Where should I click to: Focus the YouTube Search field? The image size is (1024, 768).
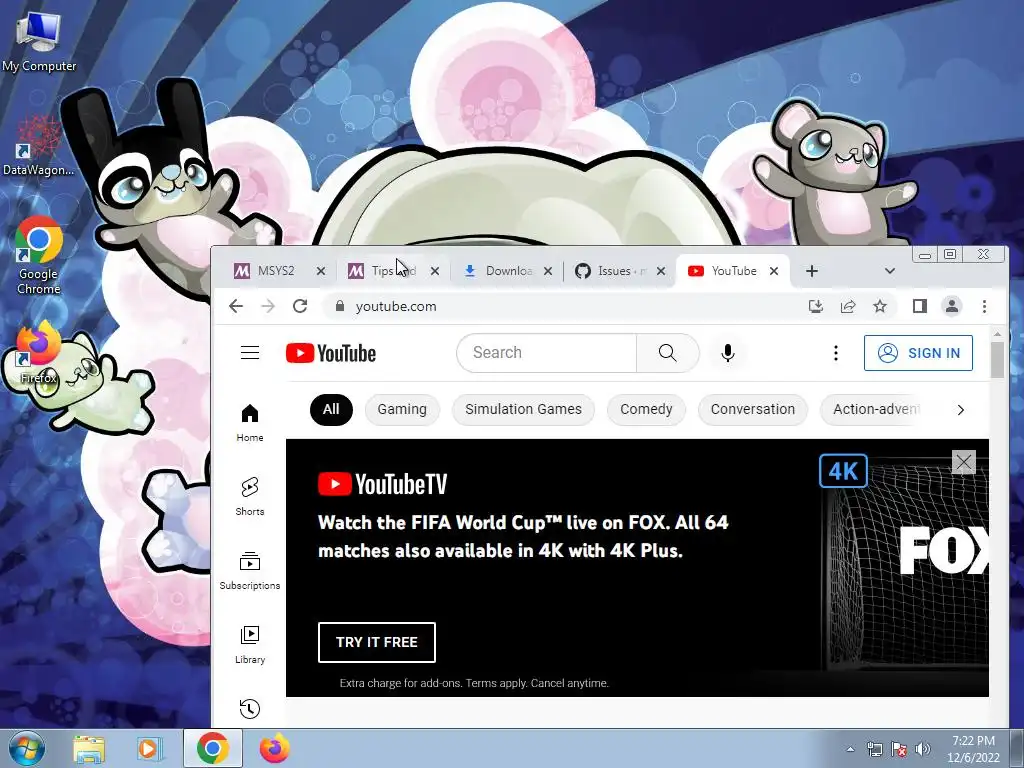[547, 353]
